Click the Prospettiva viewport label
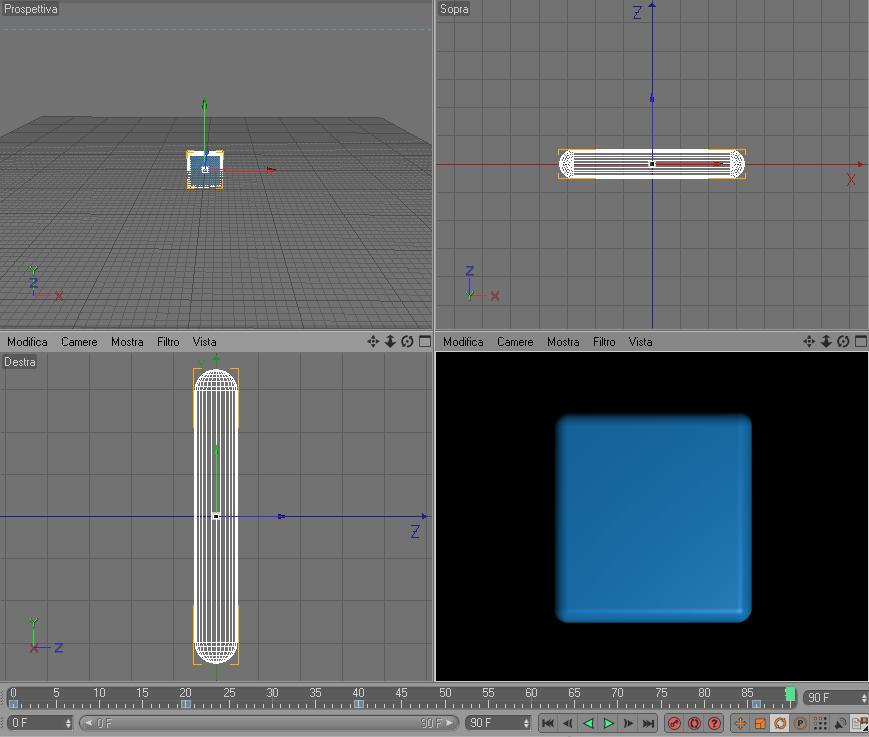The width and height of the screenshot is (869, 737). [x=30, y=9]
